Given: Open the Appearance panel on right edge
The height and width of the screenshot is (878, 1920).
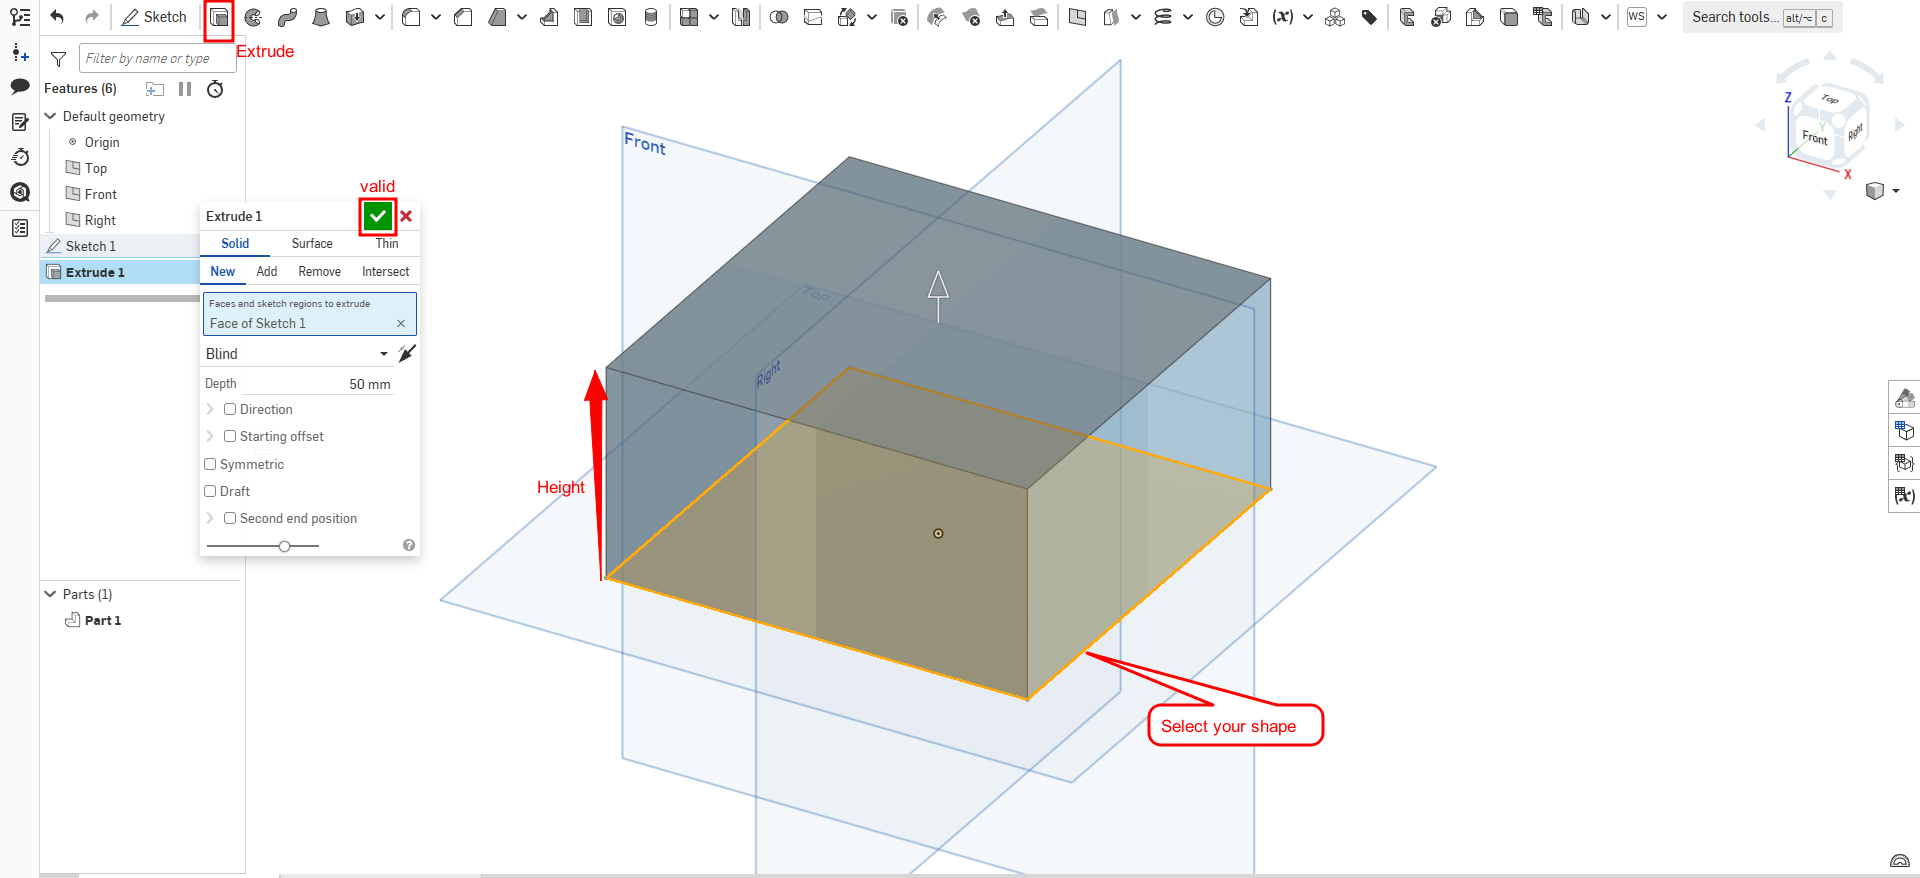Looking at the screenshot, I should tap(1904, 399).
